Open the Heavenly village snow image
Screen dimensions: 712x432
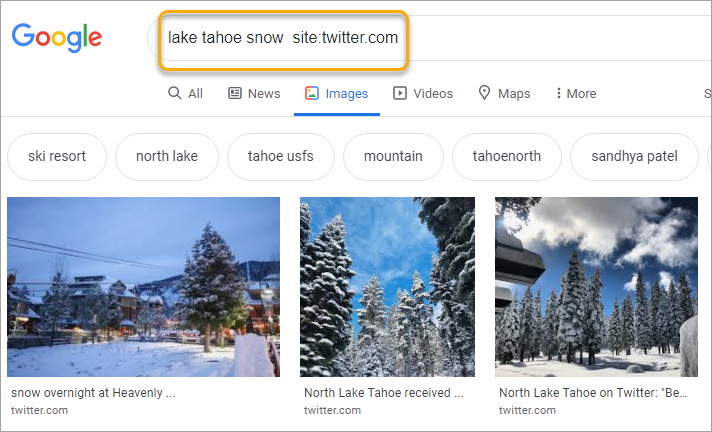click(x=143, y=287)
